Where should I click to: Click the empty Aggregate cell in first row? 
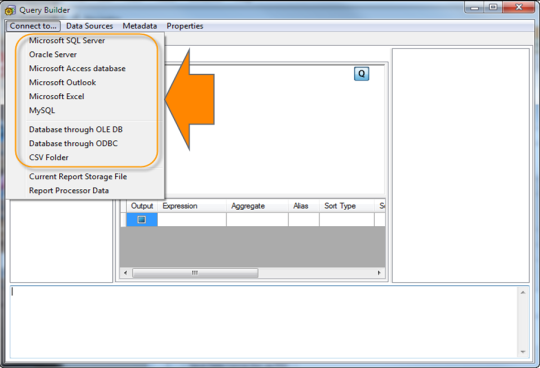(x=257, y=220)
